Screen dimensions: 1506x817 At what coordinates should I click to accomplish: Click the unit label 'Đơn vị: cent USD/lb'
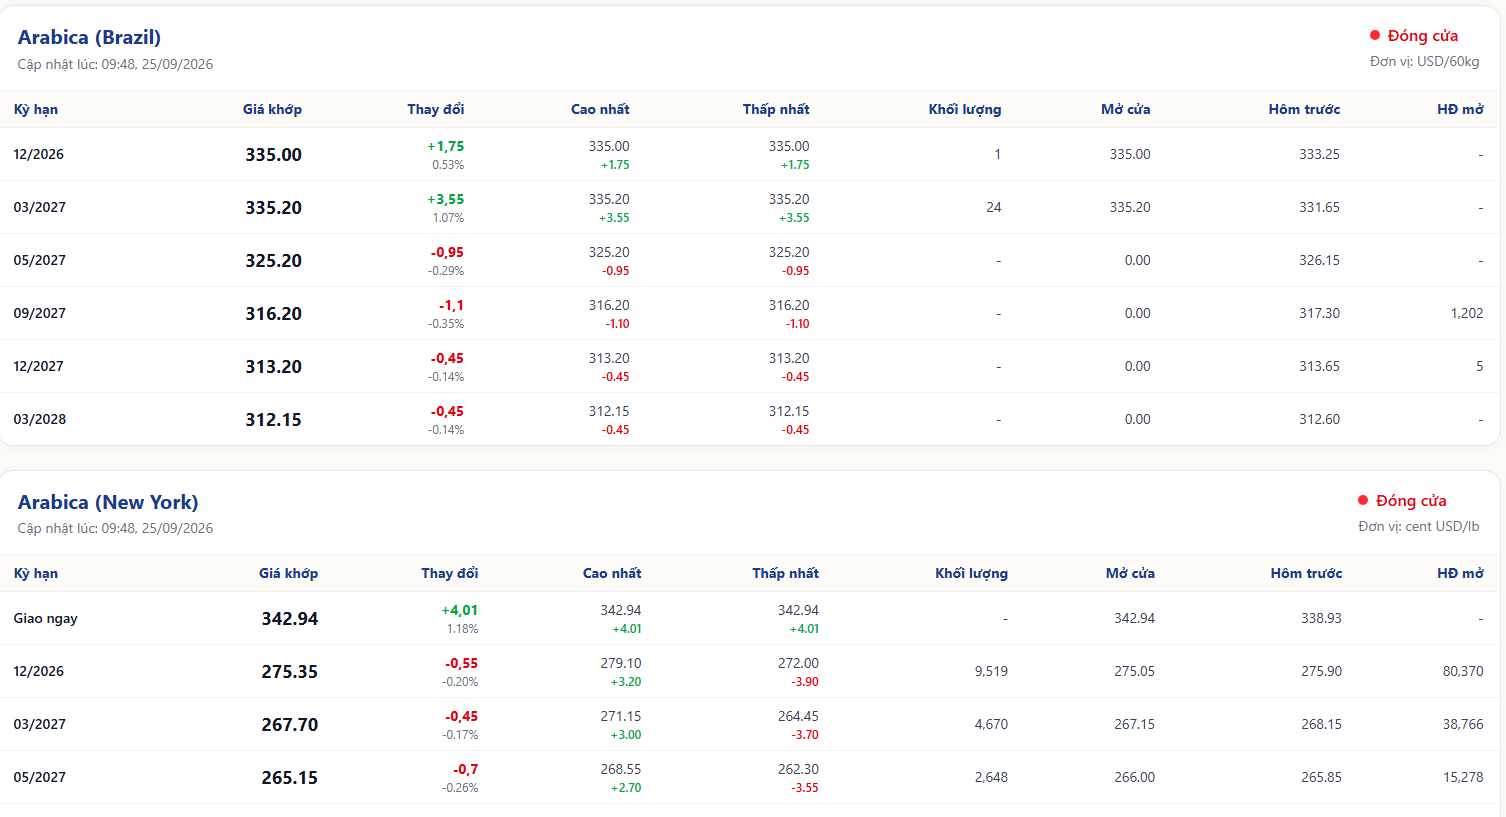1418,526
